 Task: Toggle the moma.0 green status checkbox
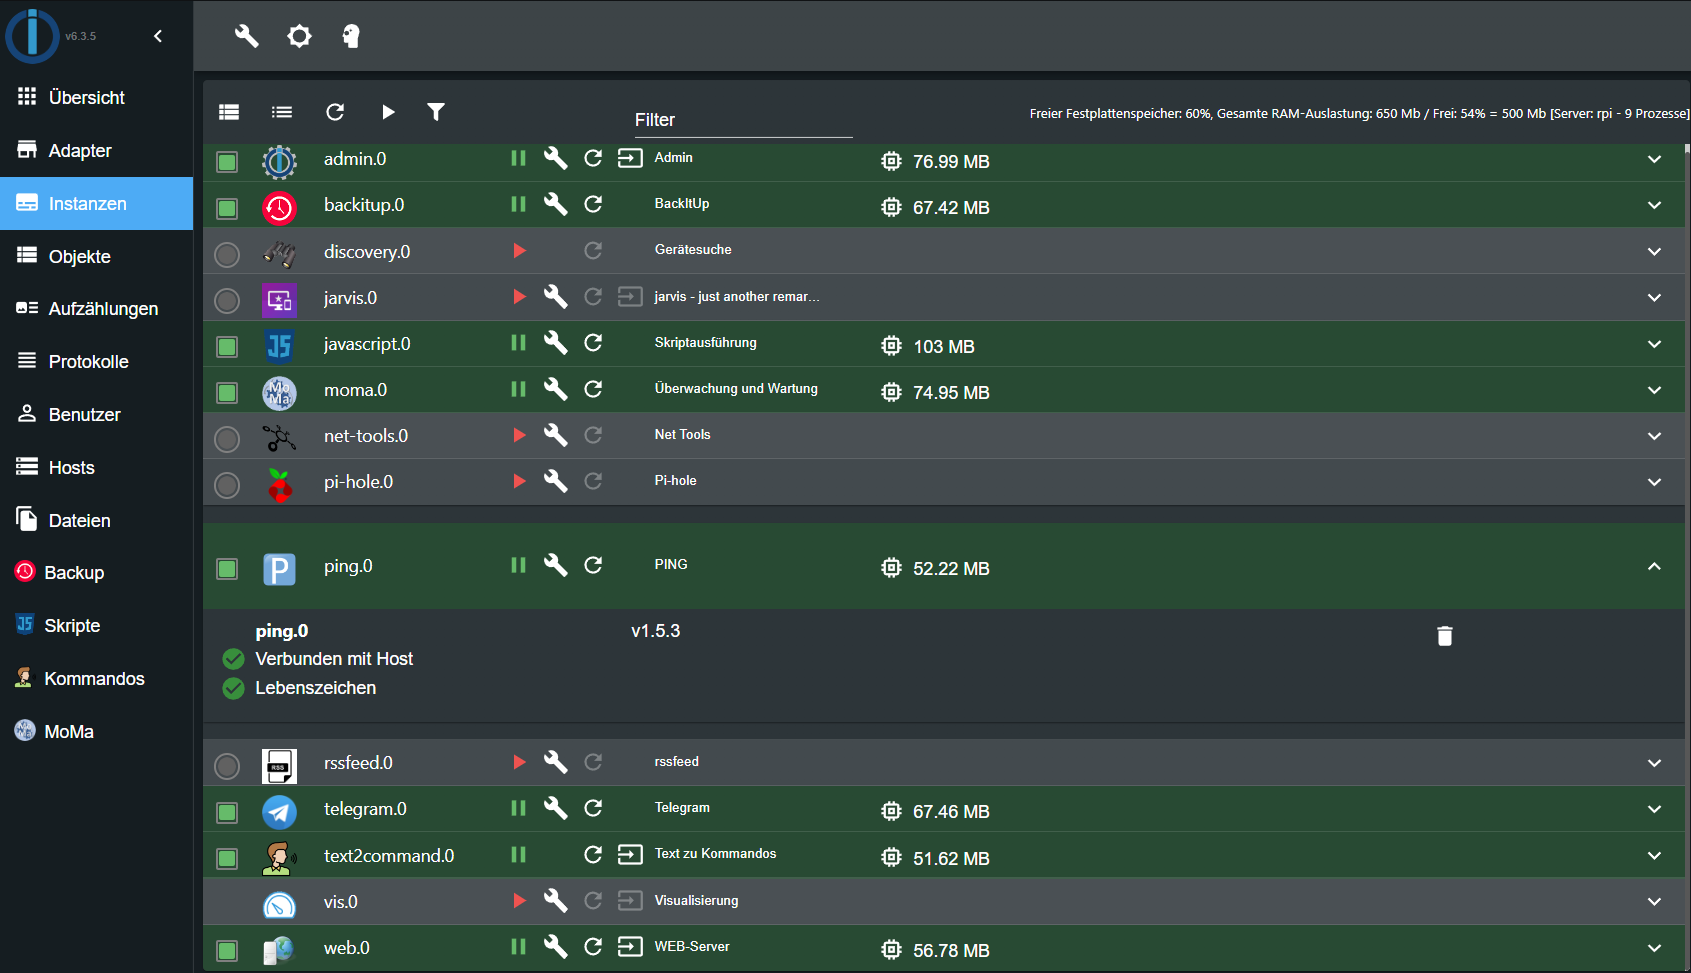(227, 392)
